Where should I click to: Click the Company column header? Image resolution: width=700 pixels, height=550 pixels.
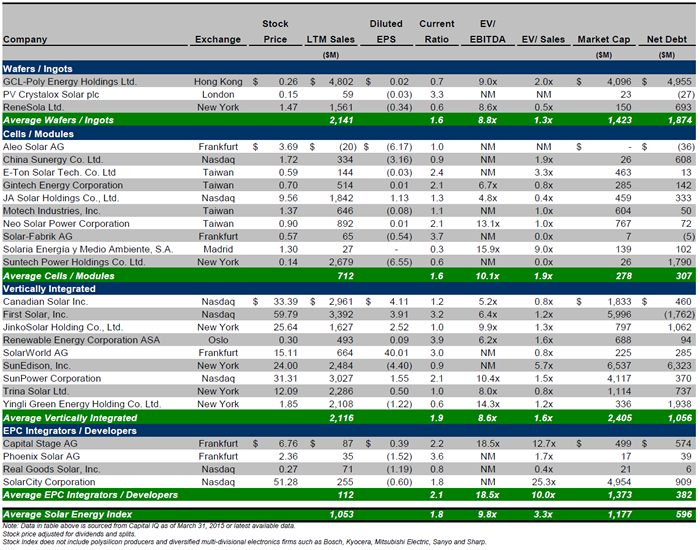click(25, 39)
